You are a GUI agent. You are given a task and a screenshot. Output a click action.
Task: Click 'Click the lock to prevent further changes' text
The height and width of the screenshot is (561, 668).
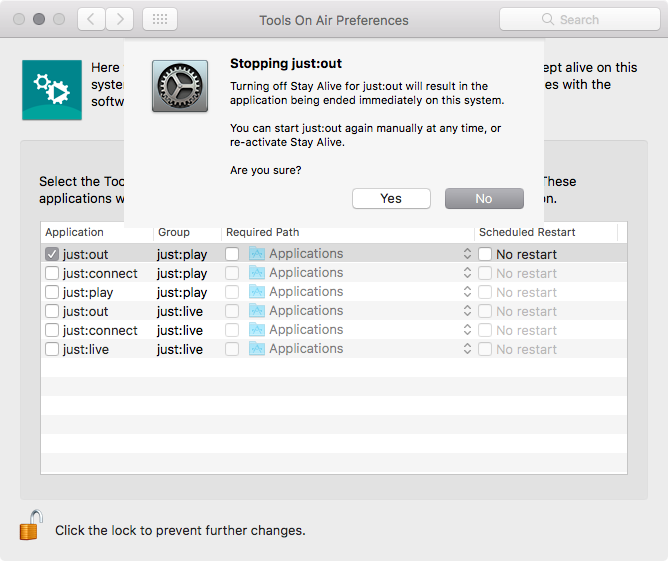pyautogui.click(x=180, y=530)
